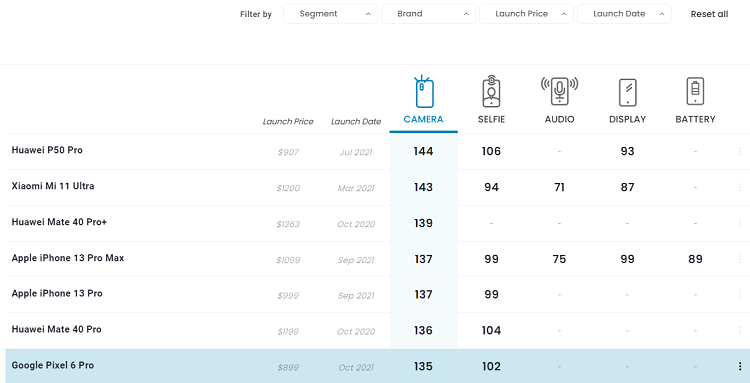Viewport: 750px width, 383px height.
Task: Sort by SELFIE score label
Action: click(491, 119)
